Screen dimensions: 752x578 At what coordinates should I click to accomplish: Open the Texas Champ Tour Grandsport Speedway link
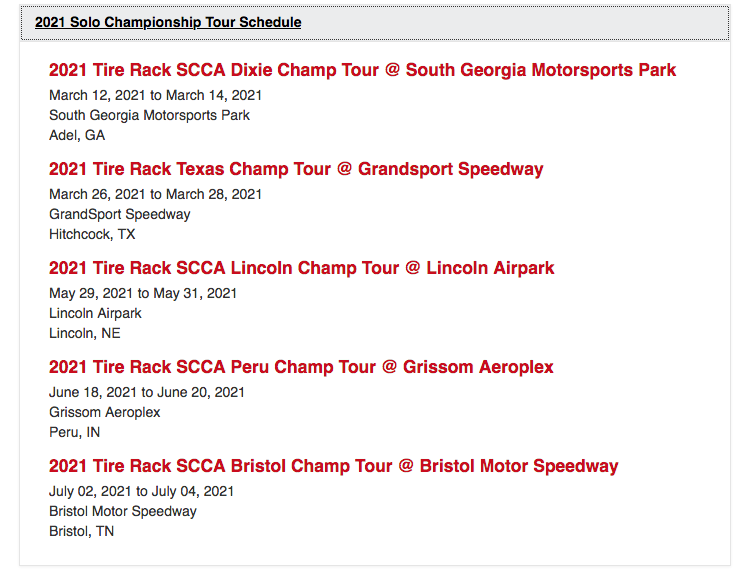point(296,169)
